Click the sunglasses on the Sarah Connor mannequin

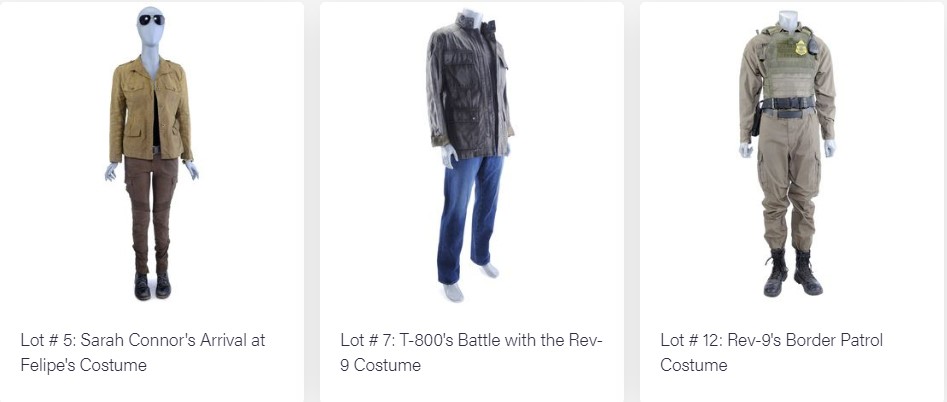(x=151, y=20)
